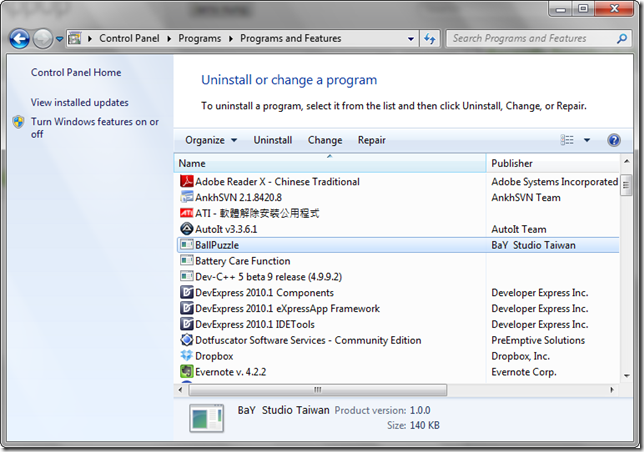Click BaY Studio Taiwan publisher cell in the list
644x452 pixels.
pos(533,245)
